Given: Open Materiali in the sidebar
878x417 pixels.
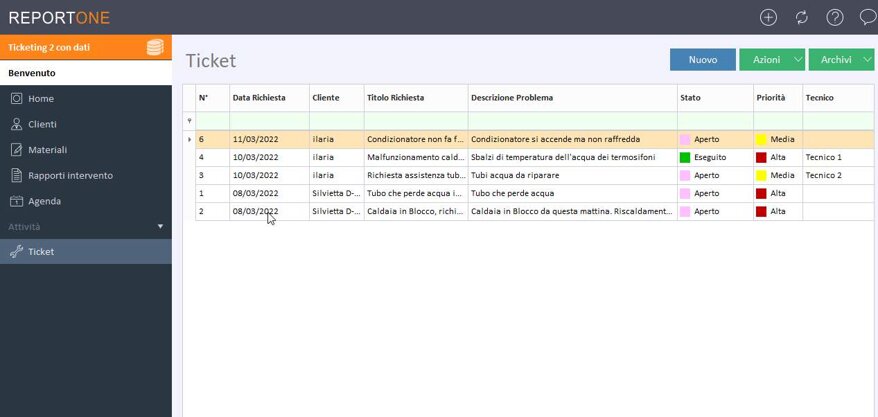Looking at the screenshot, I should click(x=47, y=150).
